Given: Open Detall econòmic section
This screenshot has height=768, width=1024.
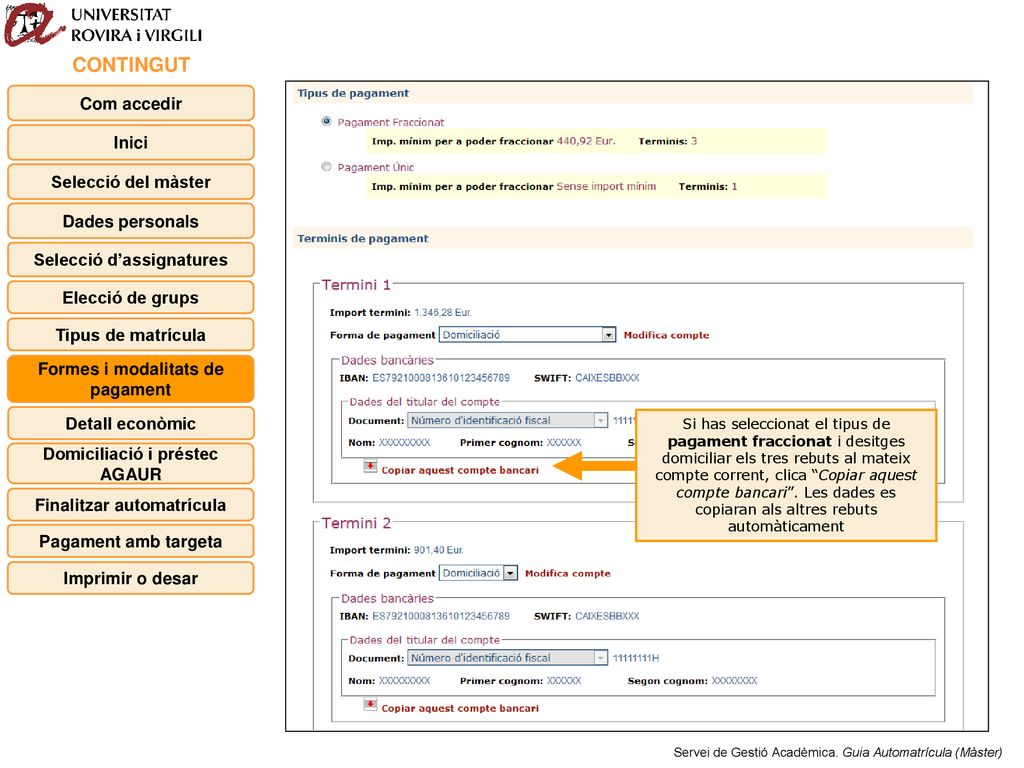Looking at the screenshot, I should point(131,423).
